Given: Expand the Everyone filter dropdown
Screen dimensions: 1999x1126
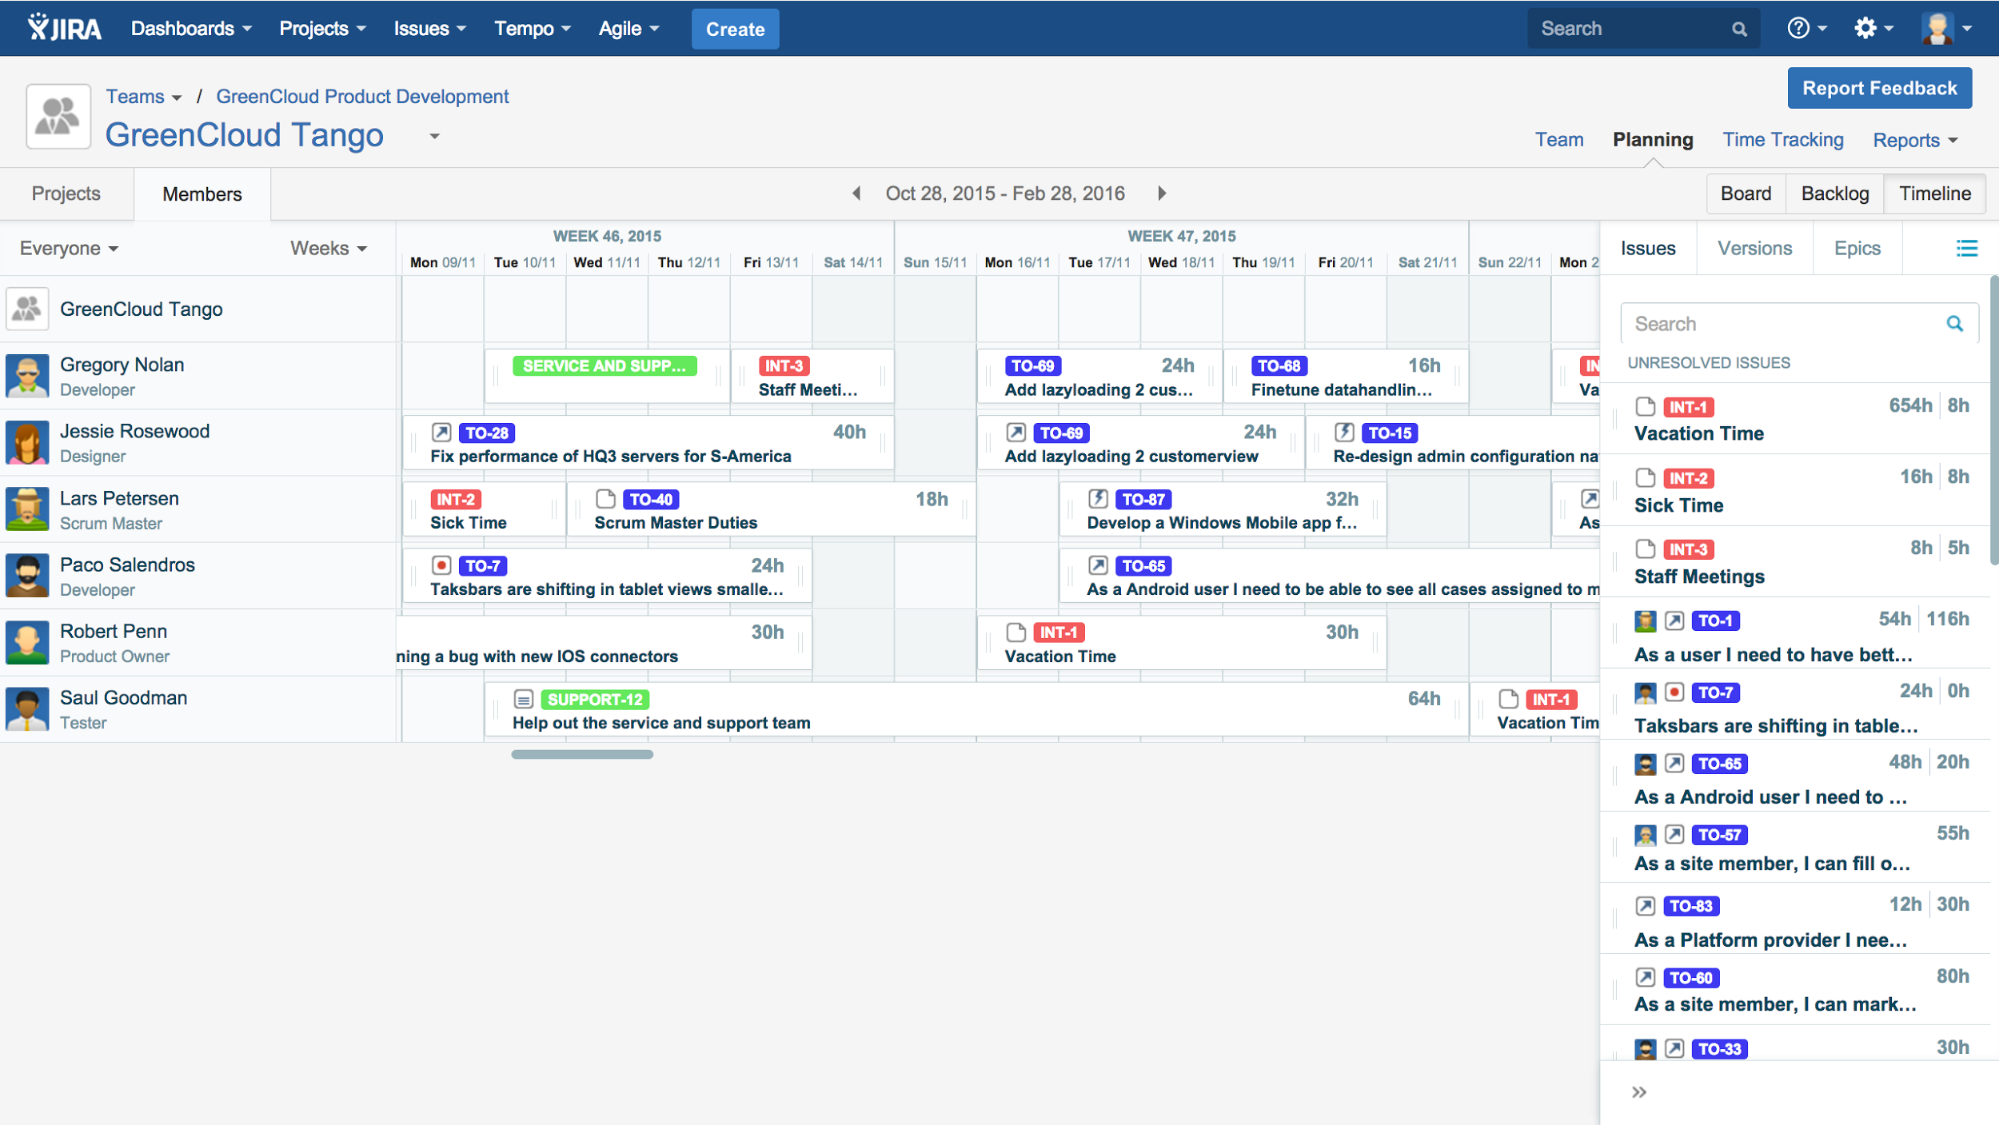Looking at the screenshot, I should coord(68,248).
